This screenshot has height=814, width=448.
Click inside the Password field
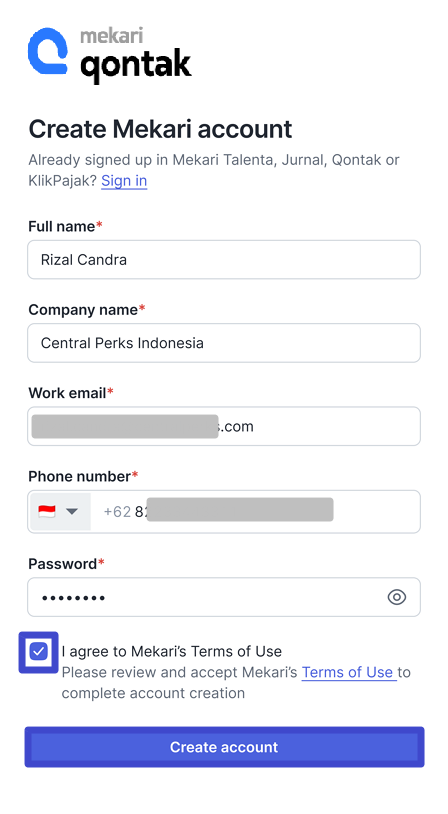(x=224, y=597)
